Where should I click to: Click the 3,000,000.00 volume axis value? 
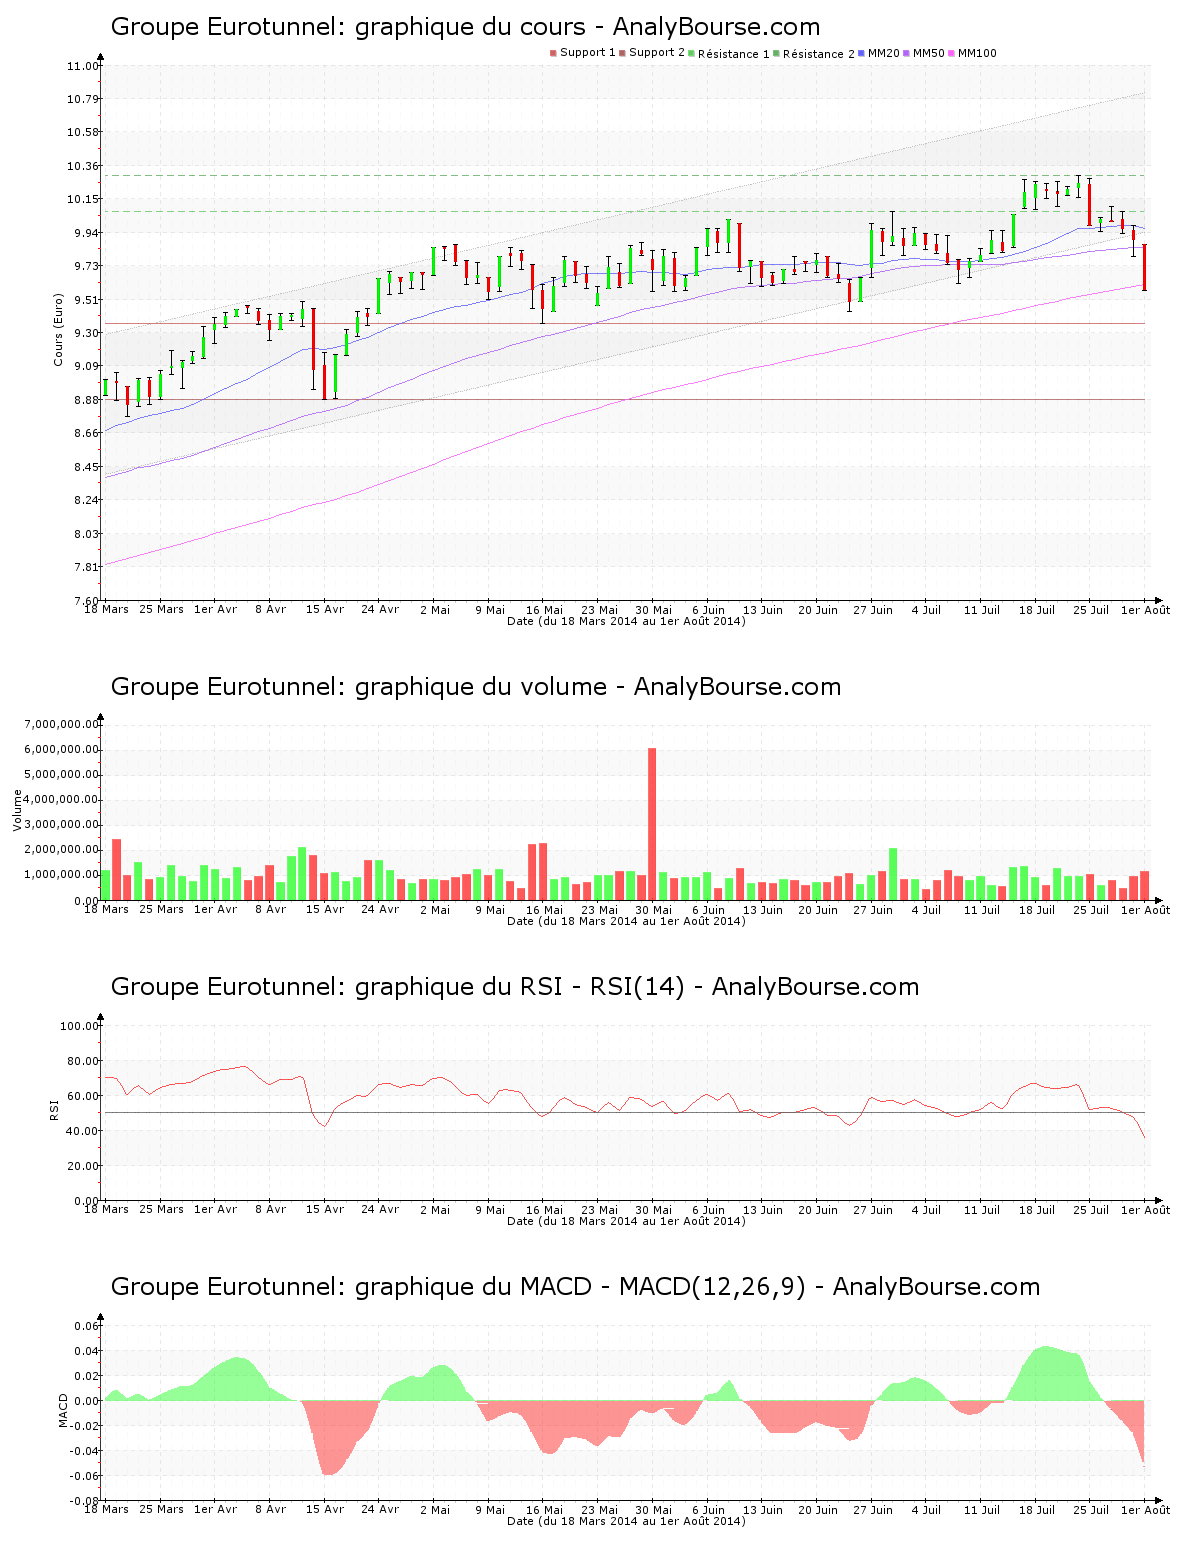point(62,825)
